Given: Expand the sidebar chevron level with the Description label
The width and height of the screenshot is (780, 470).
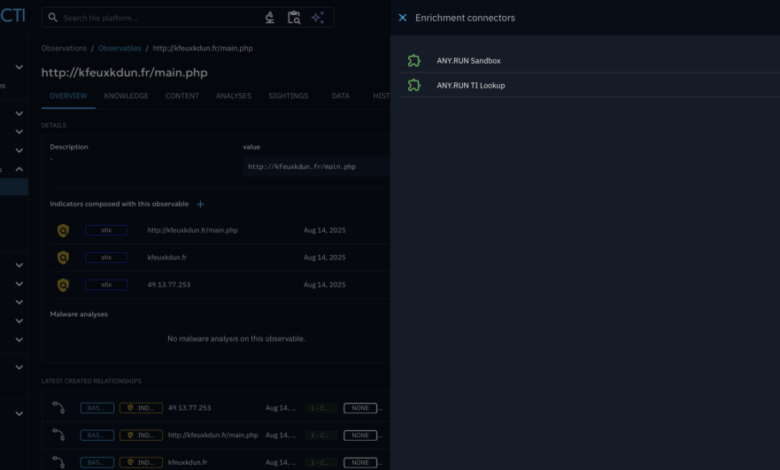Looking at the screenshot, I should click(x=19, y=151).
